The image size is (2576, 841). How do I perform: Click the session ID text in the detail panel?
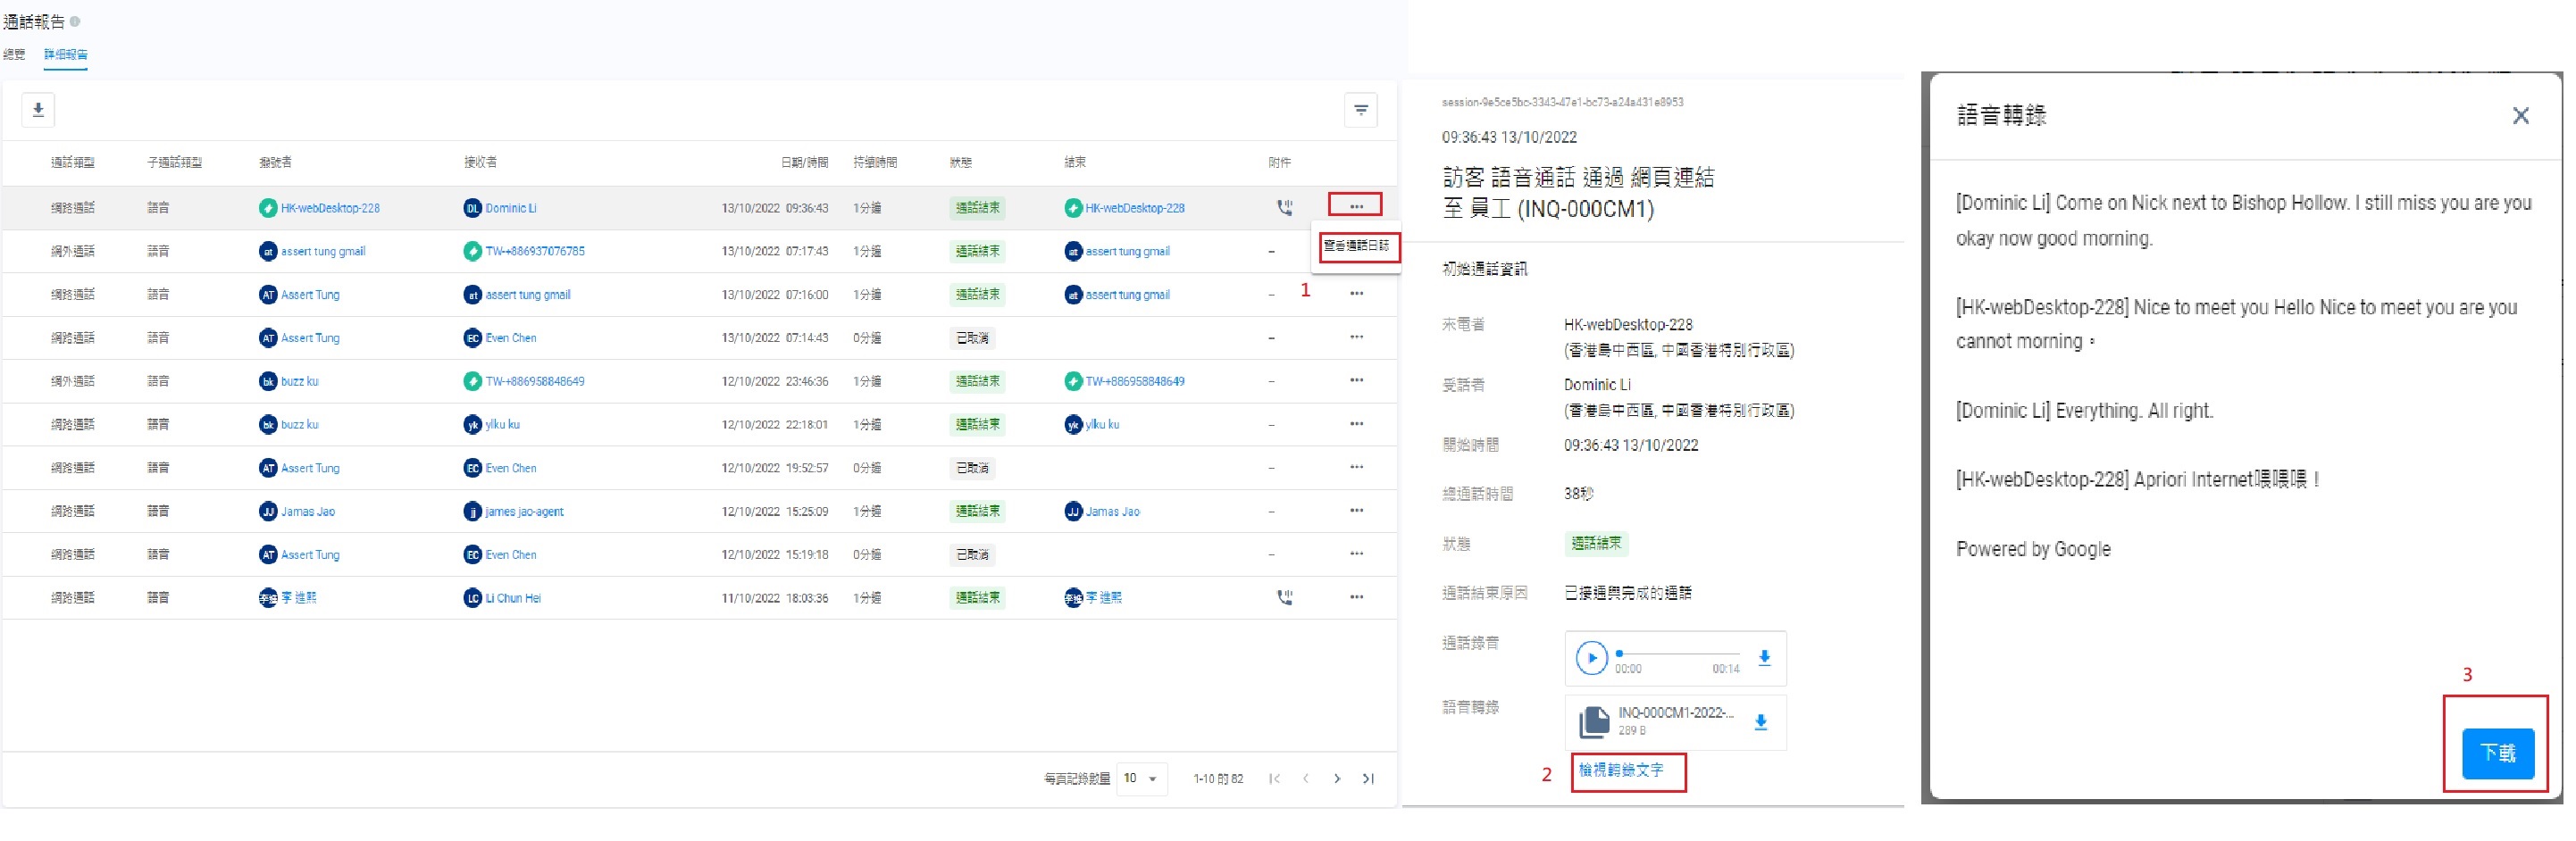click(1562, 102)
